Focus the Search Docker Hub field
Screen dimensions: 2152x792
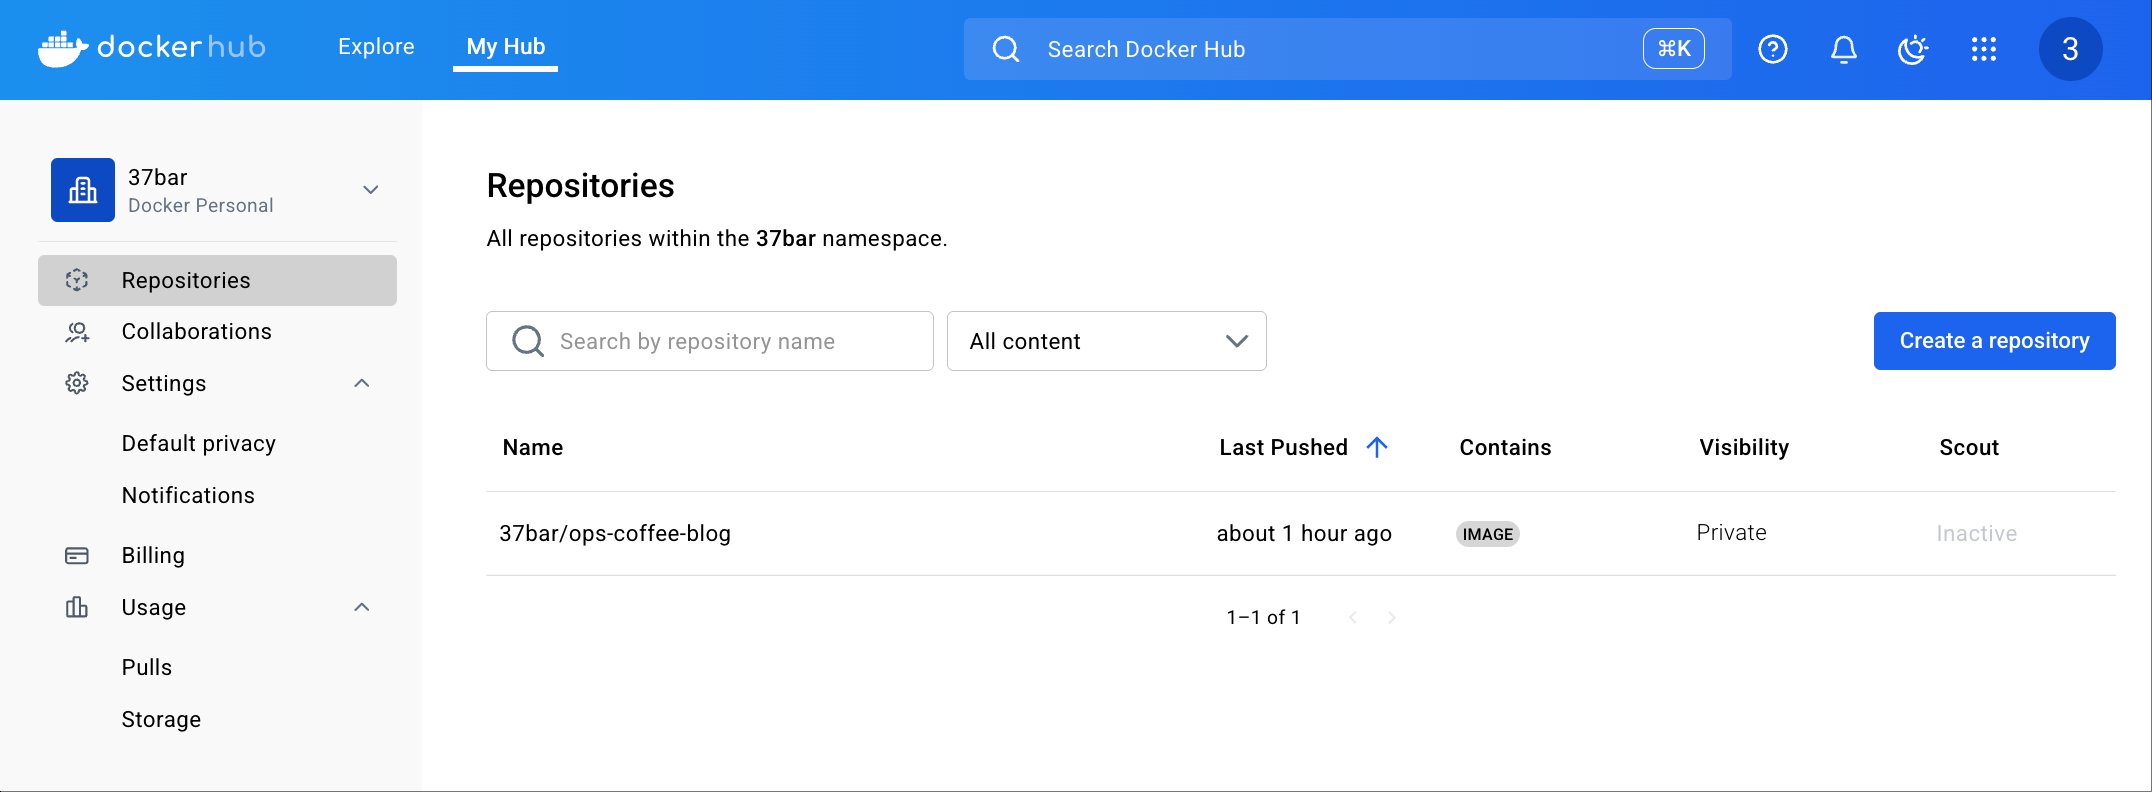1347,49
